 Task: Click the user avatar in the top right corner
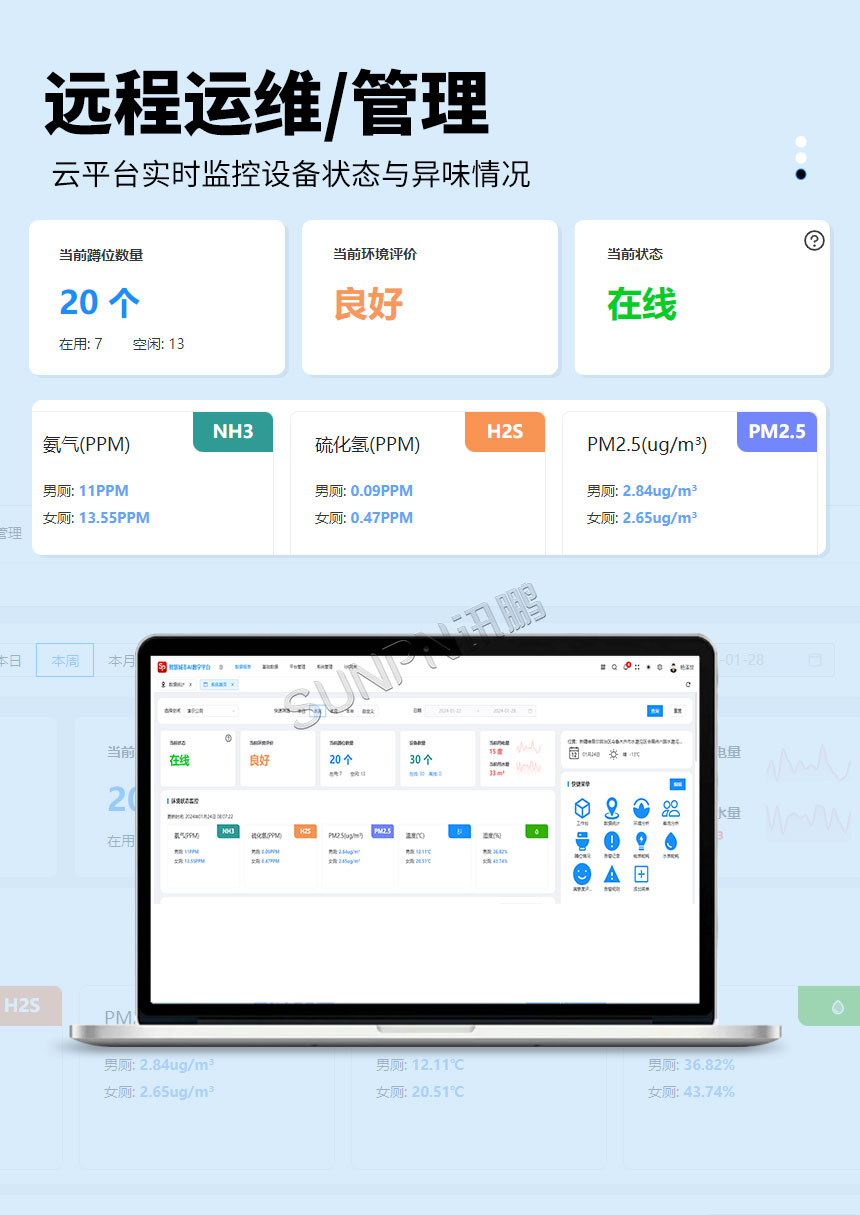pyautogui.click(x=673, y=668)
